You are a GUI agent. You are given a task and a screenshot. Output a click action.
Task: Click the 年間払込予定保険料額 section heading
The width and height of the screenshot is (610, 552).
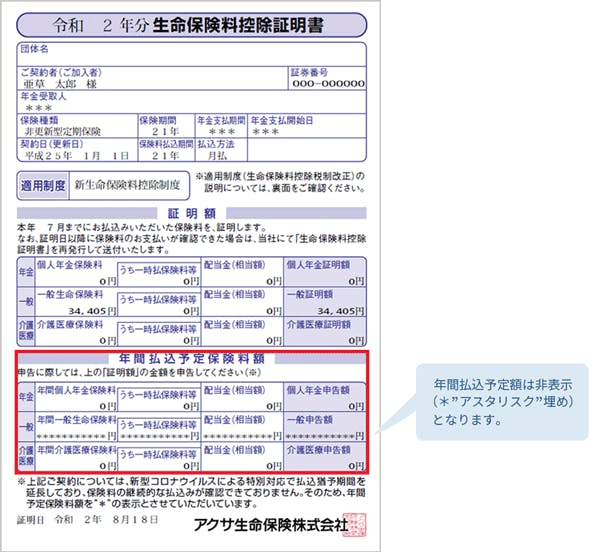pos(192,358)
